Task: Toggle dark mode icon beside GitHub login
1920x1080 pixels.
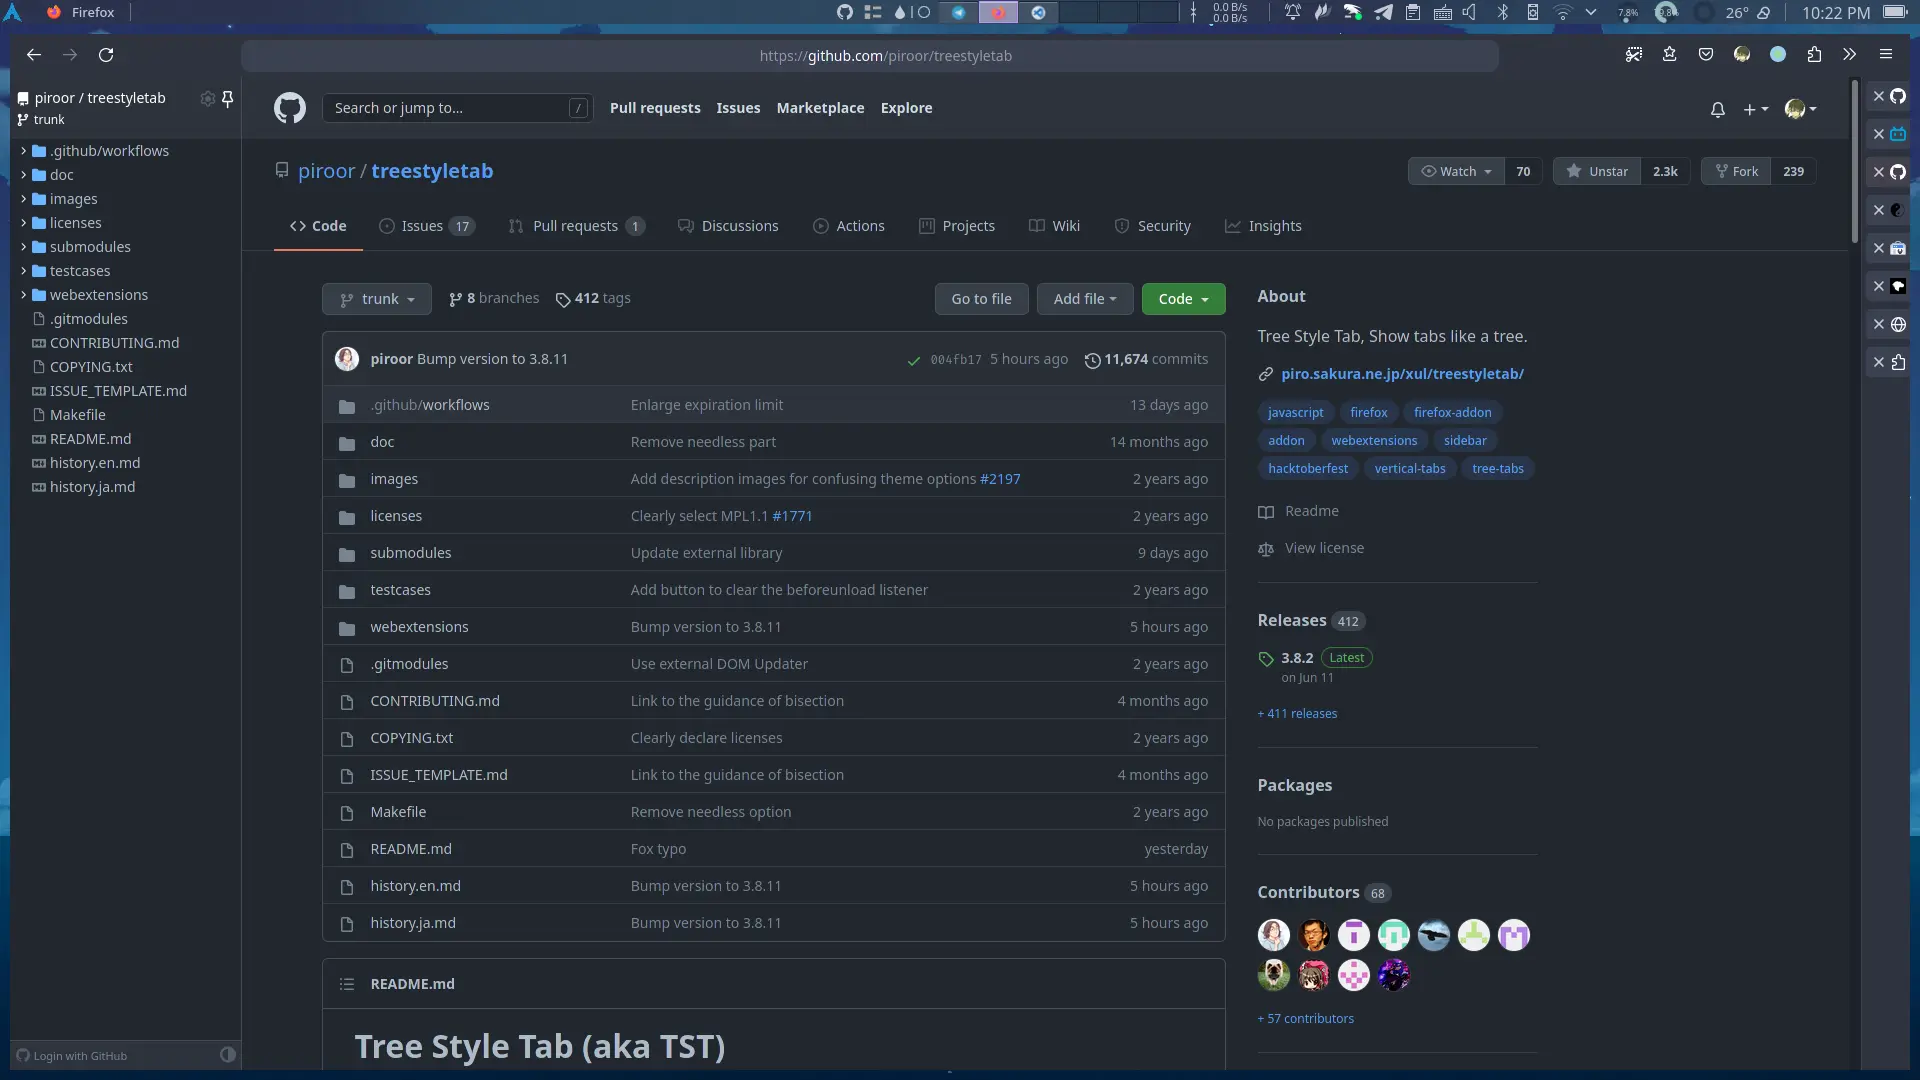Action: (227, 1054)
